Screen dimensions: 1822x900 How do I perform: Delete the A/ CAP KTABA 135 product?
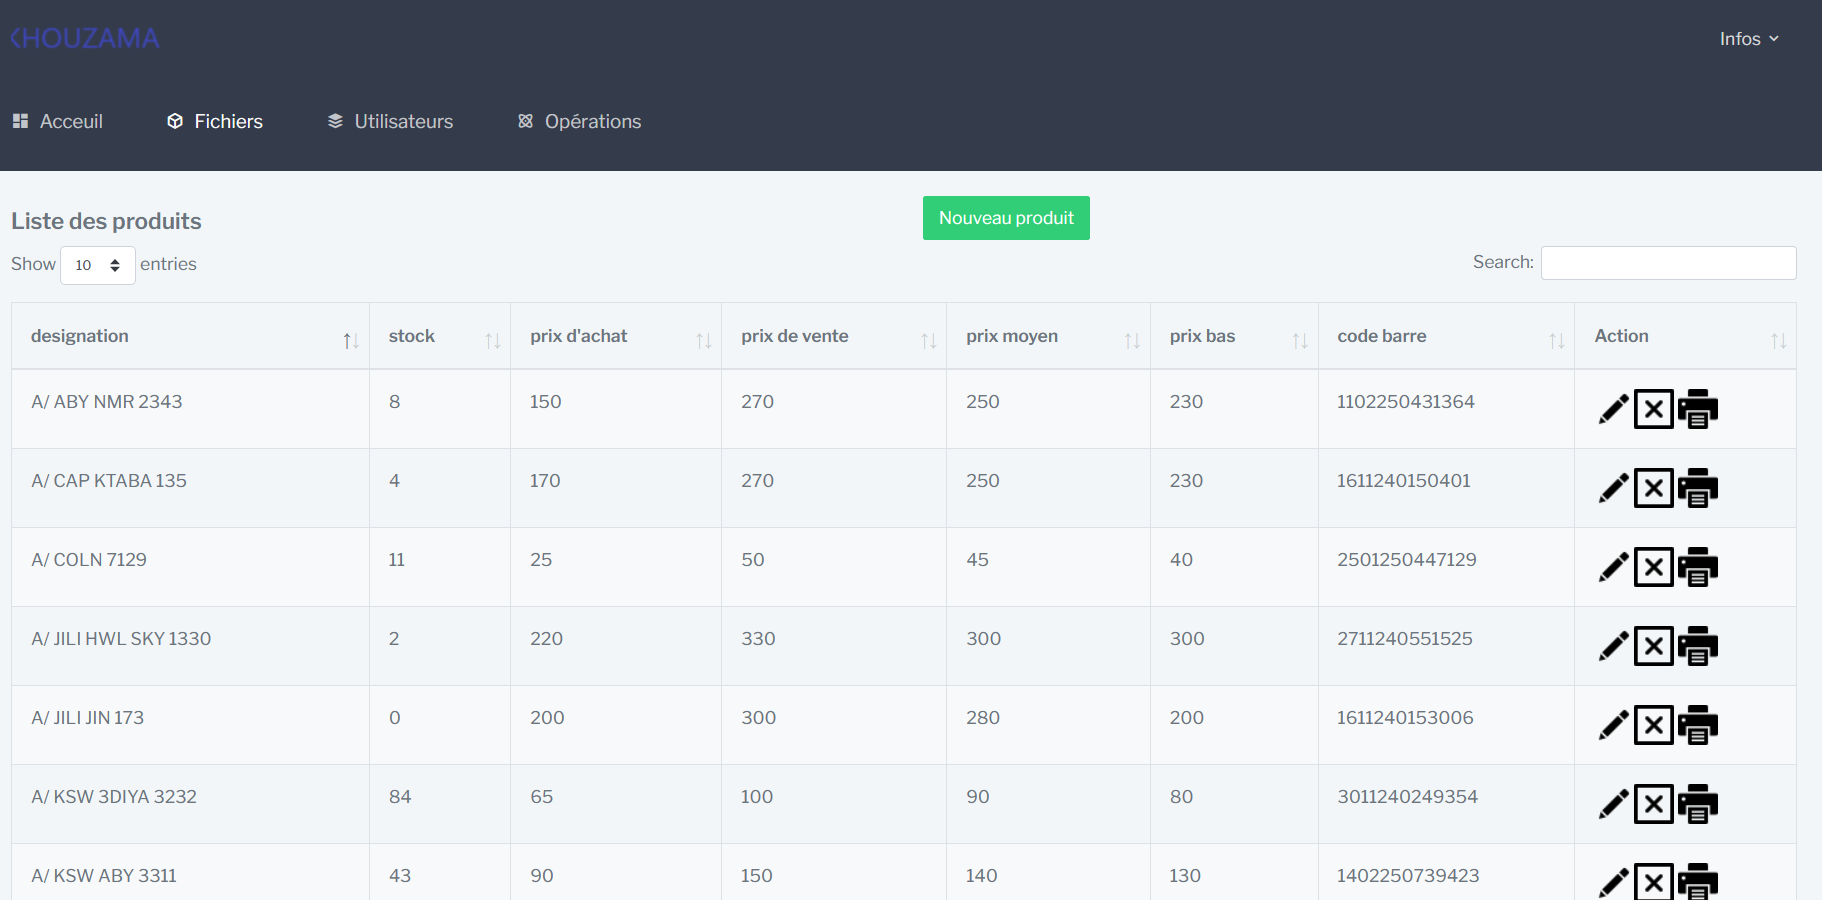coord(1653,488)
